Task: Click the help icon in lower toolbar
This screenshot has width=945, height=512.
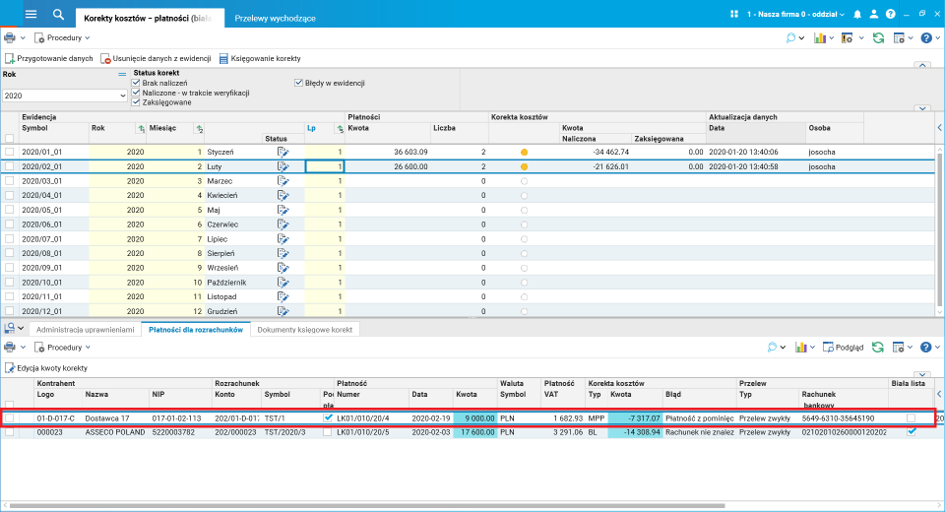Action: (x=926, y=347)
